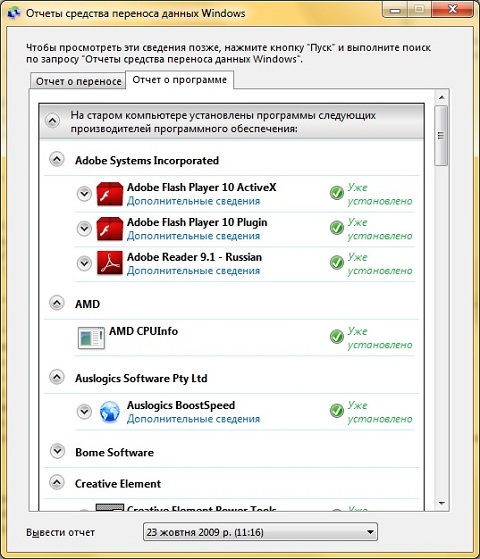Click the Windows Easy Transfer title bar icon

pyautogui.click(x=14, y=13)
